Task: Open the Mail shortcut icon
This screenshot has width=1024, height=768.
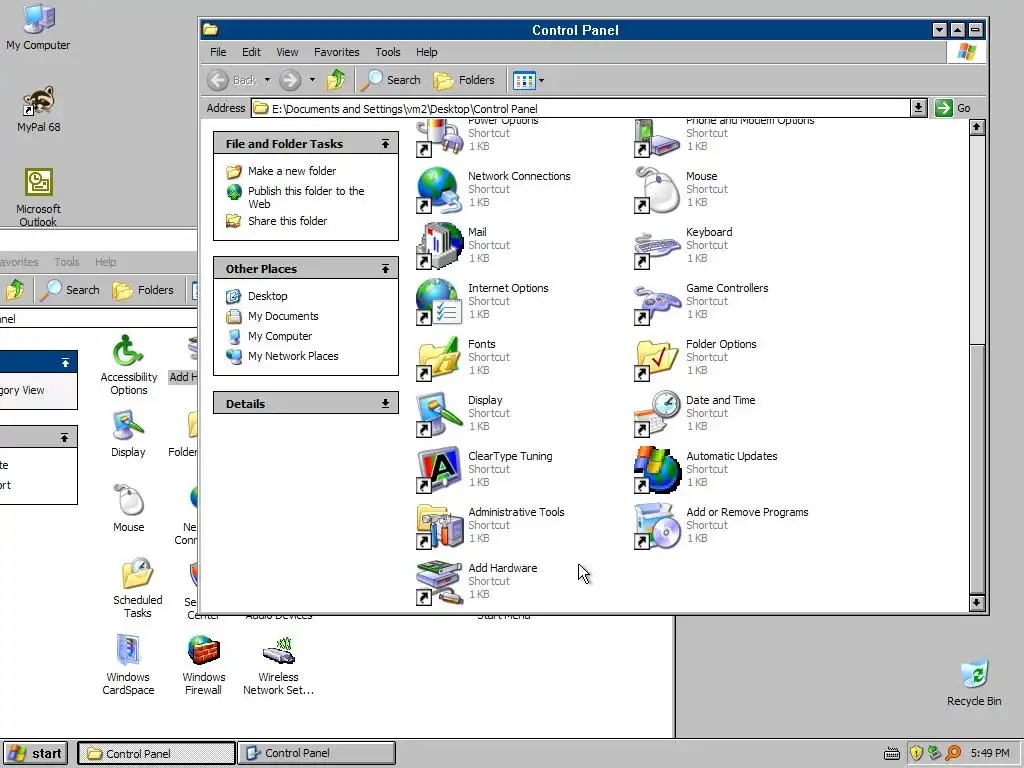Action: click(438, 246)
